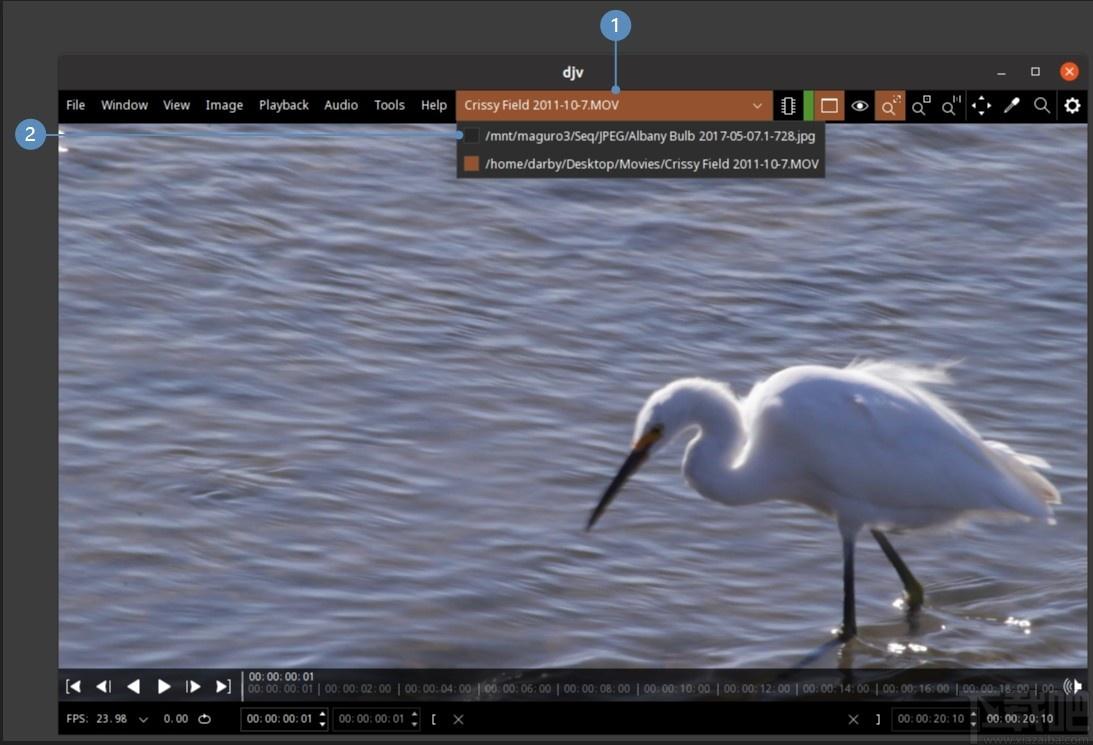Uncheck the Crissy Field entry orange checkbox
Image resolution: width=1093 pixels, height=745 pixels.
(x=472, y=164)
